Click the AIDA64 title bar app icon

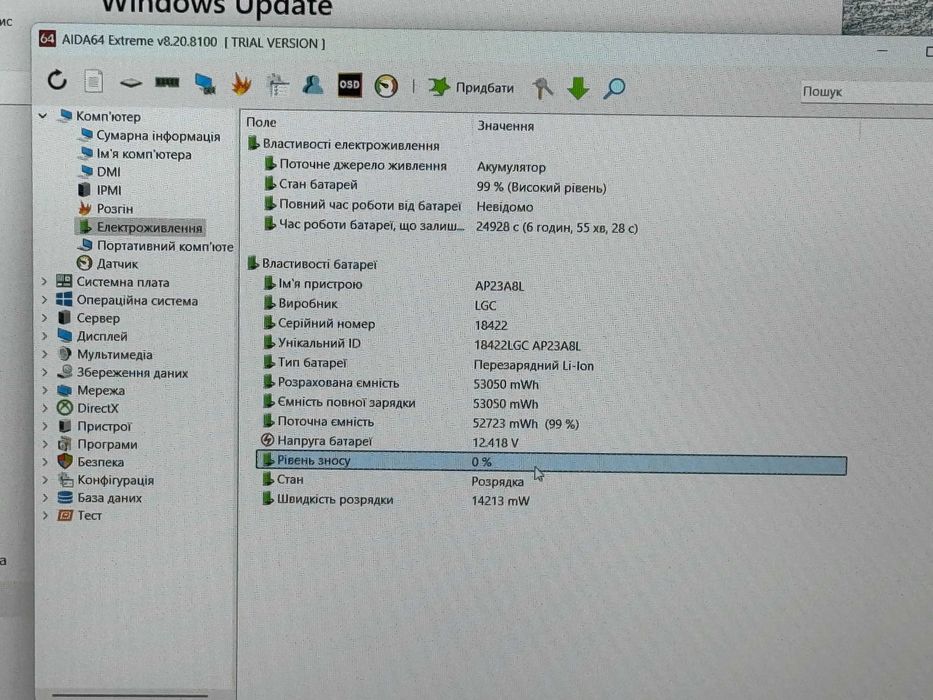[47, 39]
